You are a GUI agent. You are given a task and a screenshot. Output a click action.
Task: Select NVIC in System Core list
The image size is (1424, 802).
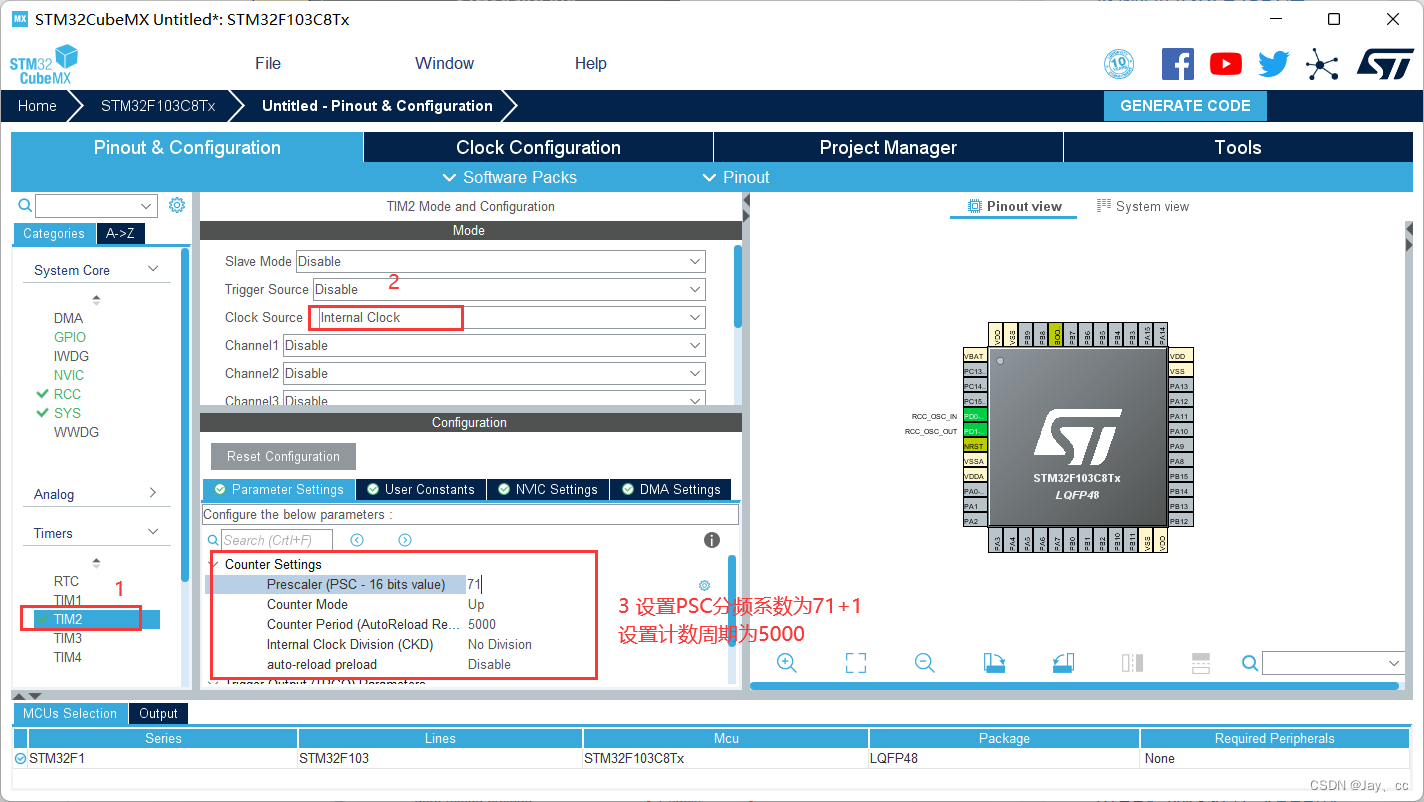point(69,375)
